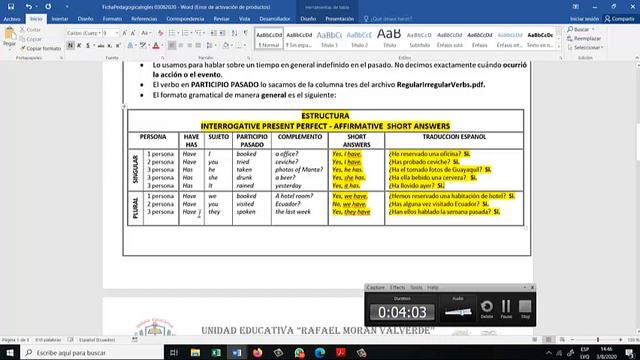Open Excel from the taskbar
The image size is (640, 360).
[x=216, y=353]
